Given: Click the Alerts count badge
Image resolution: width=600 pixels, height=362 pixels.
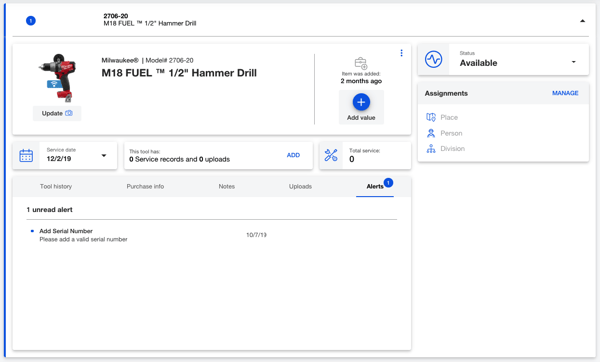Looking at the screenshot, I should tap(388, 183).
